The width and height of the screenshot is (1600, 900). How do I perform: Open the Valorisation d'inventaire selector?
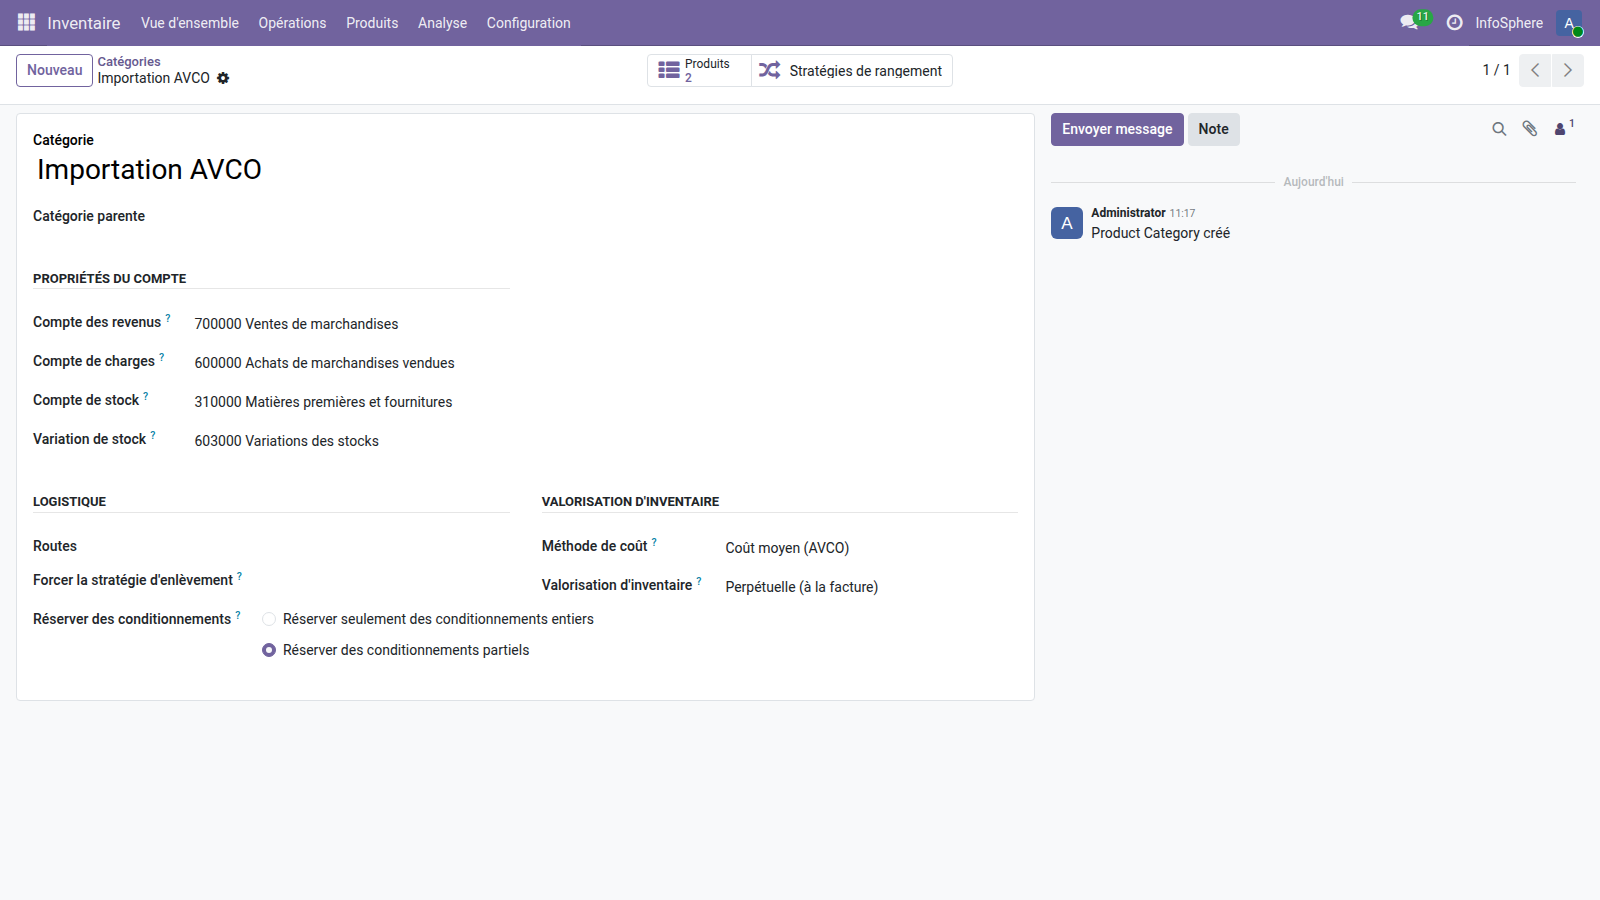[x=801, y=587]
